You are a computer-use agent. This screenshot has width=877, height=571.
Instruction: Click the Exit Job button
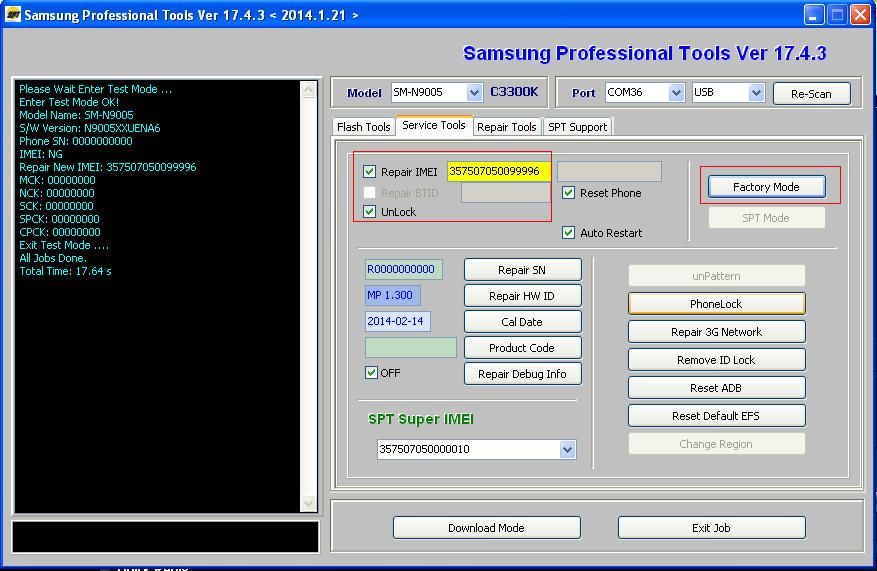click(x=711, y=527)
